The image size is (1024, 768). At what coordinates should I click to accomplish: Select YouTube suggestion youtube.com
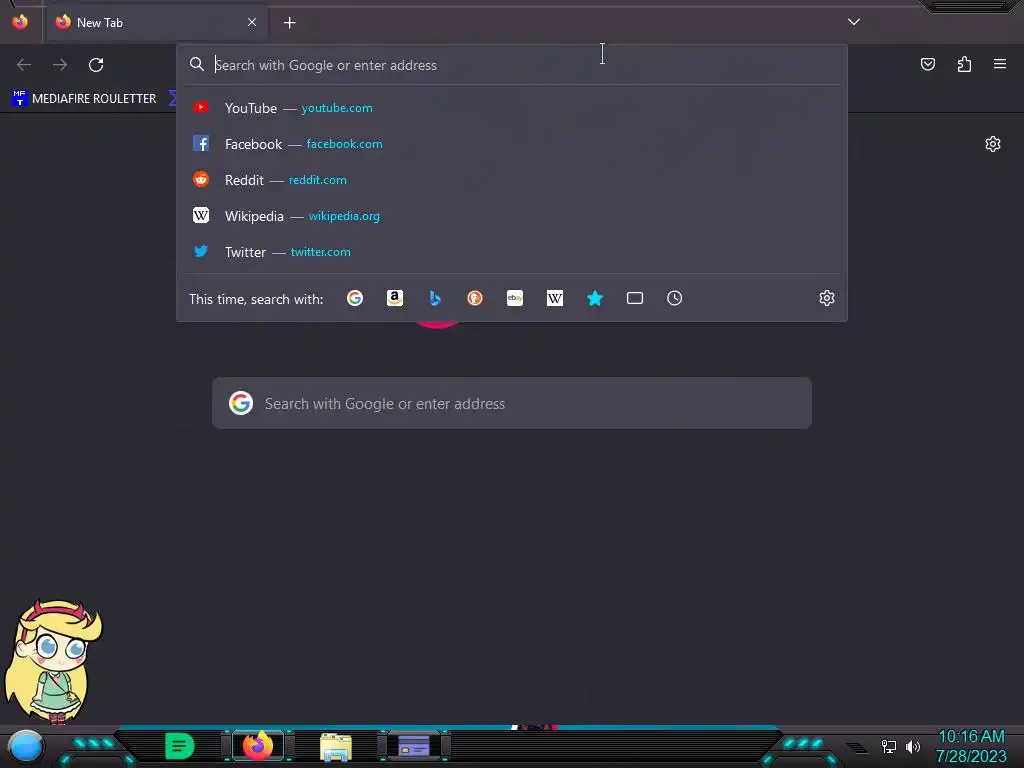512,108
